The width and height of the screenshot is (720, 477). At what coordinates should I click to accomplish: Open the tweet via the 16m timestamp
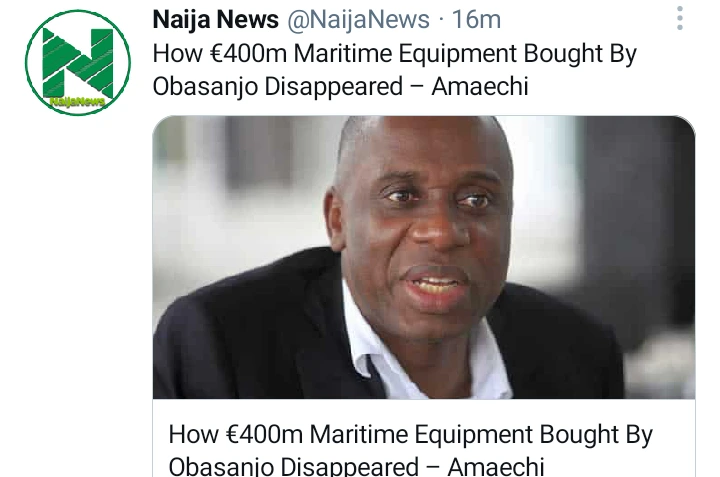476,20
